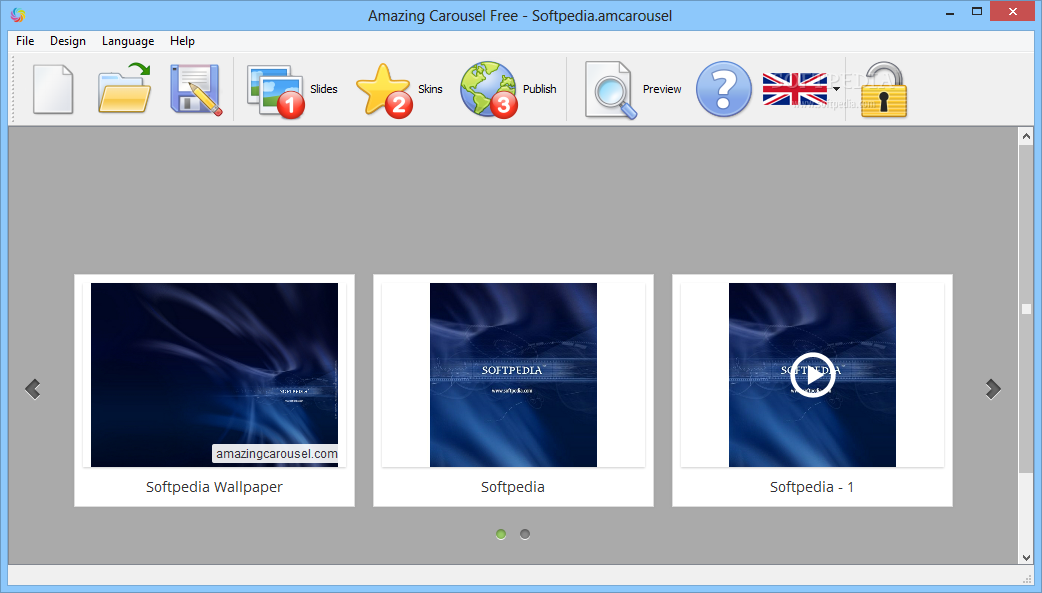Select the first green pagination dot
Viewport: 1042px width, 593px height.
[x=501, y=534]
